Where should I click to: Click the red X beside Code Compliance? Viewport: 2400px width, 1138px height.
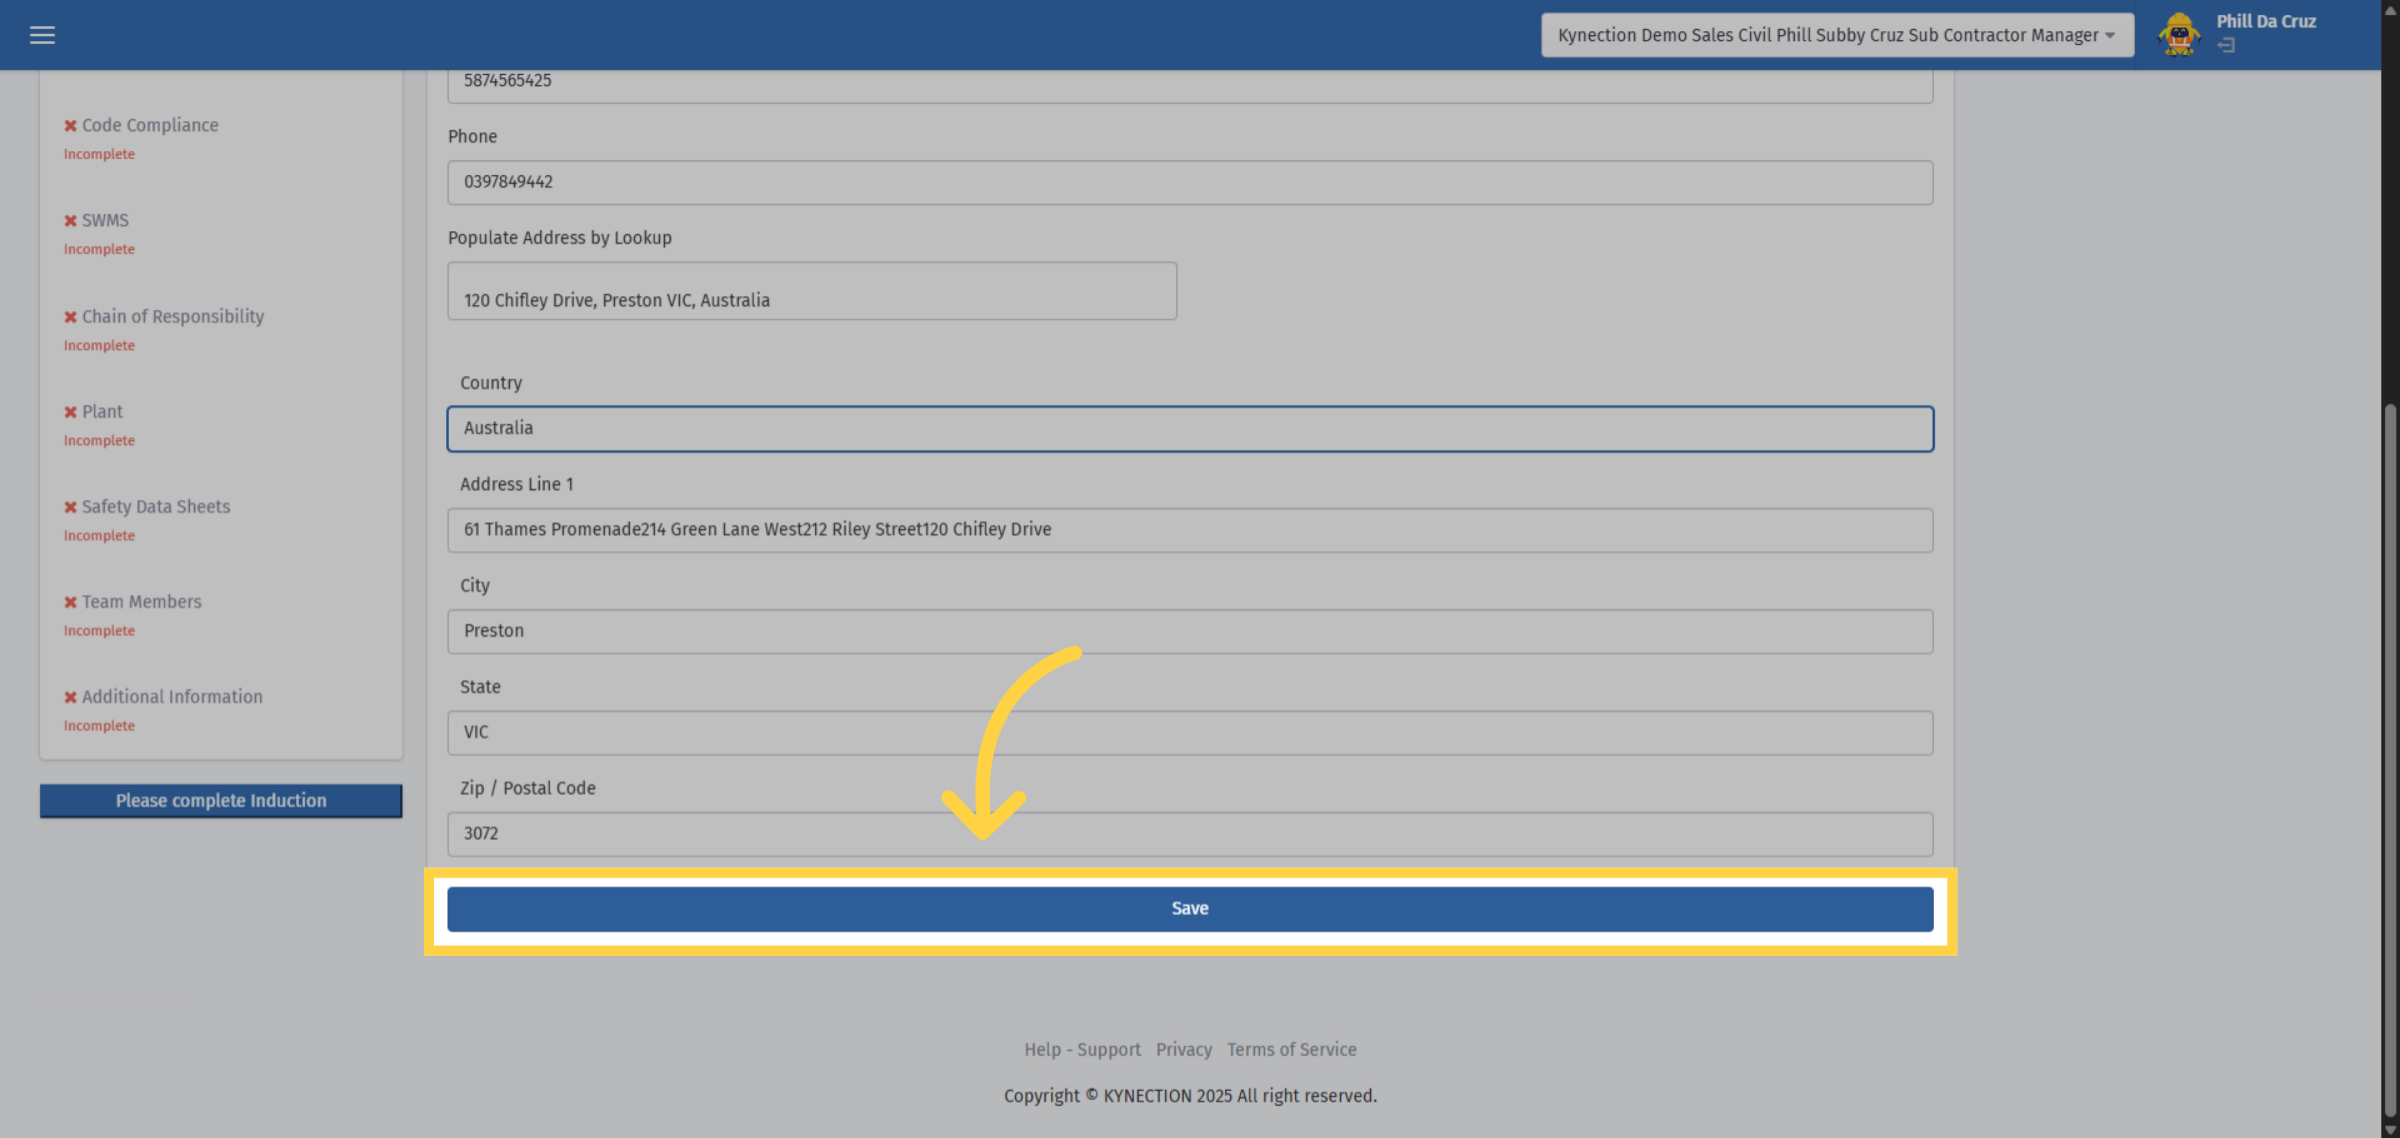point(71,126)
